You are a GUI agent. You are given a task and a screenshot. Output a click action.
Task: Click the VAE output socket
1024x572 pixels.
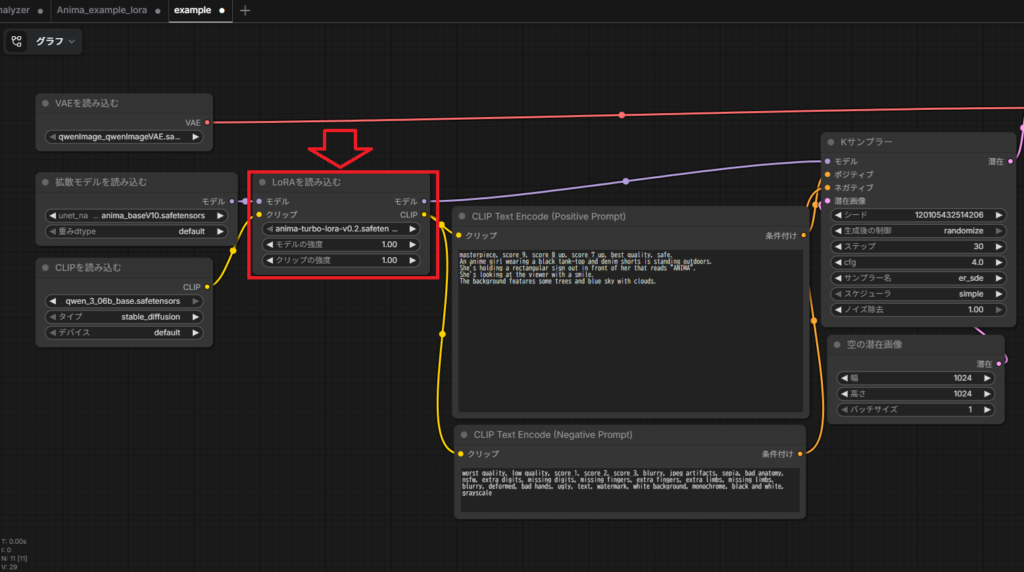tap(207, 122)
